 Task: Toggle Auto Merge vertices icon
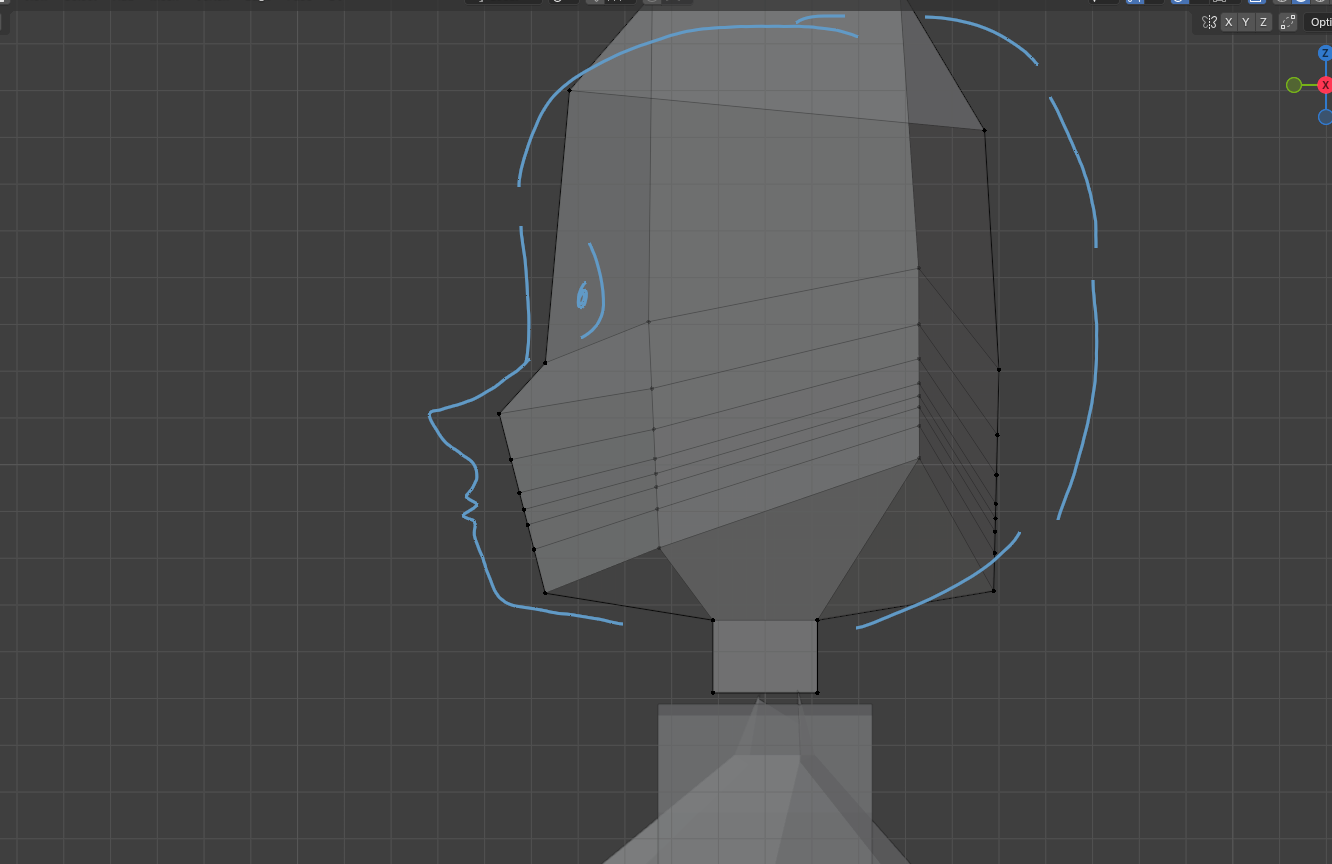point(1288,22)
